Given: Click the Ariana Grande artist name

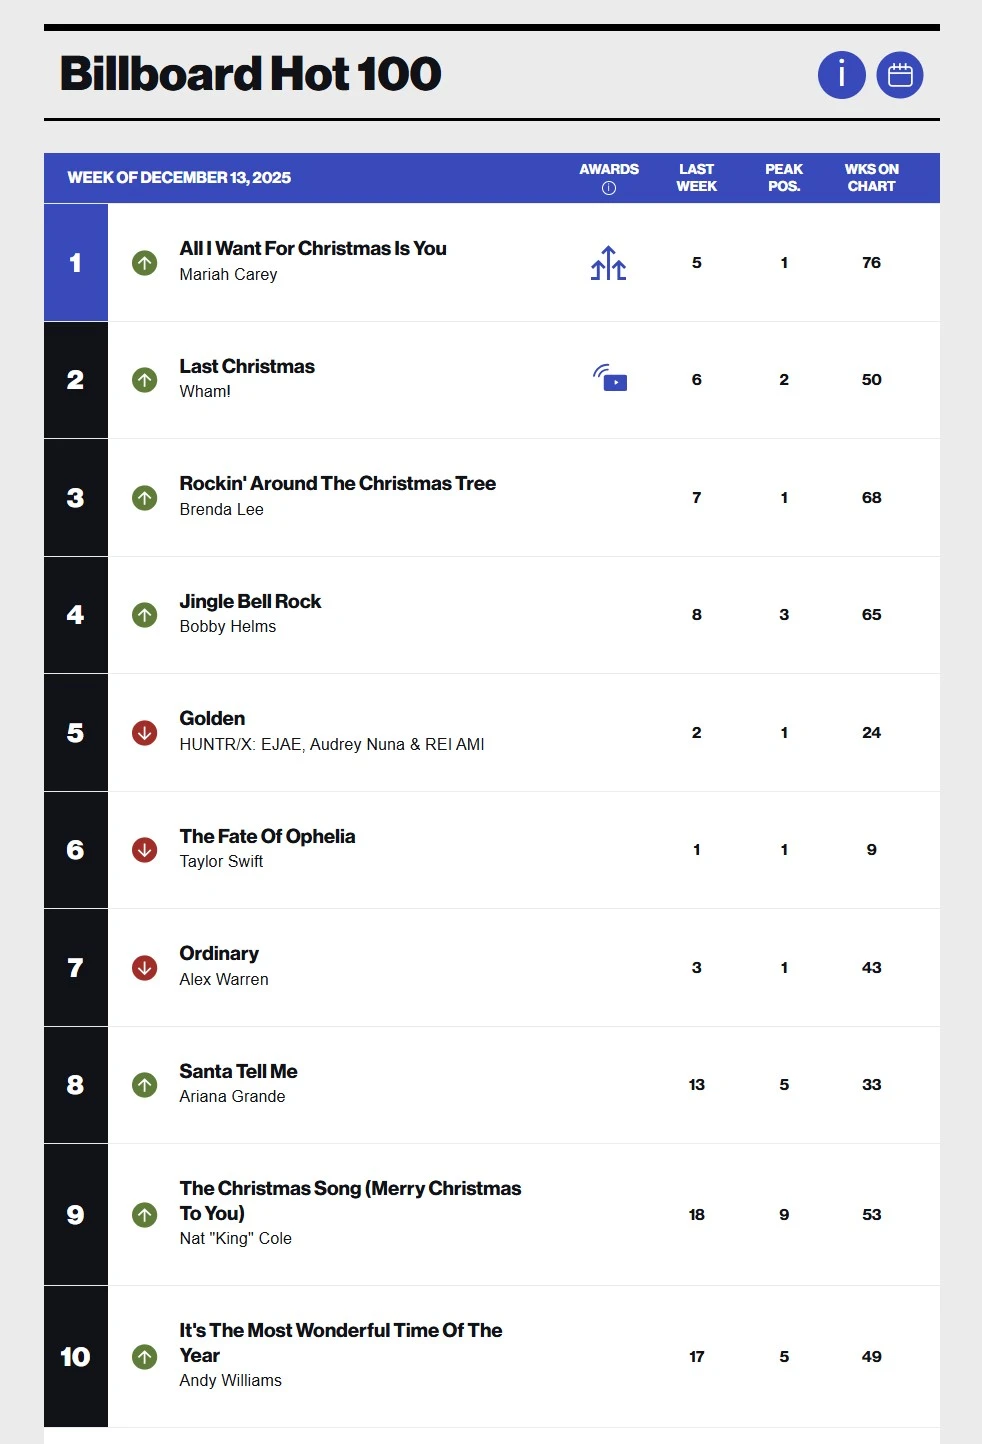Looking at the screenshot, I should [232, 1097].
